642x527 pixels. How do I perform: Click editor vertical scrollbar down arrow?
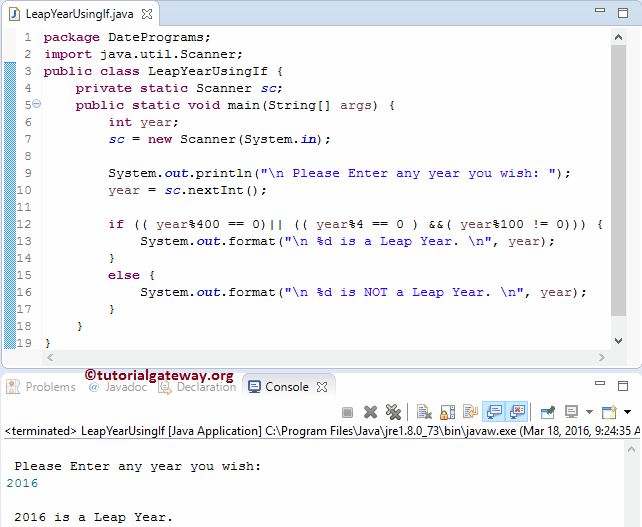click(x=618, y=341)
